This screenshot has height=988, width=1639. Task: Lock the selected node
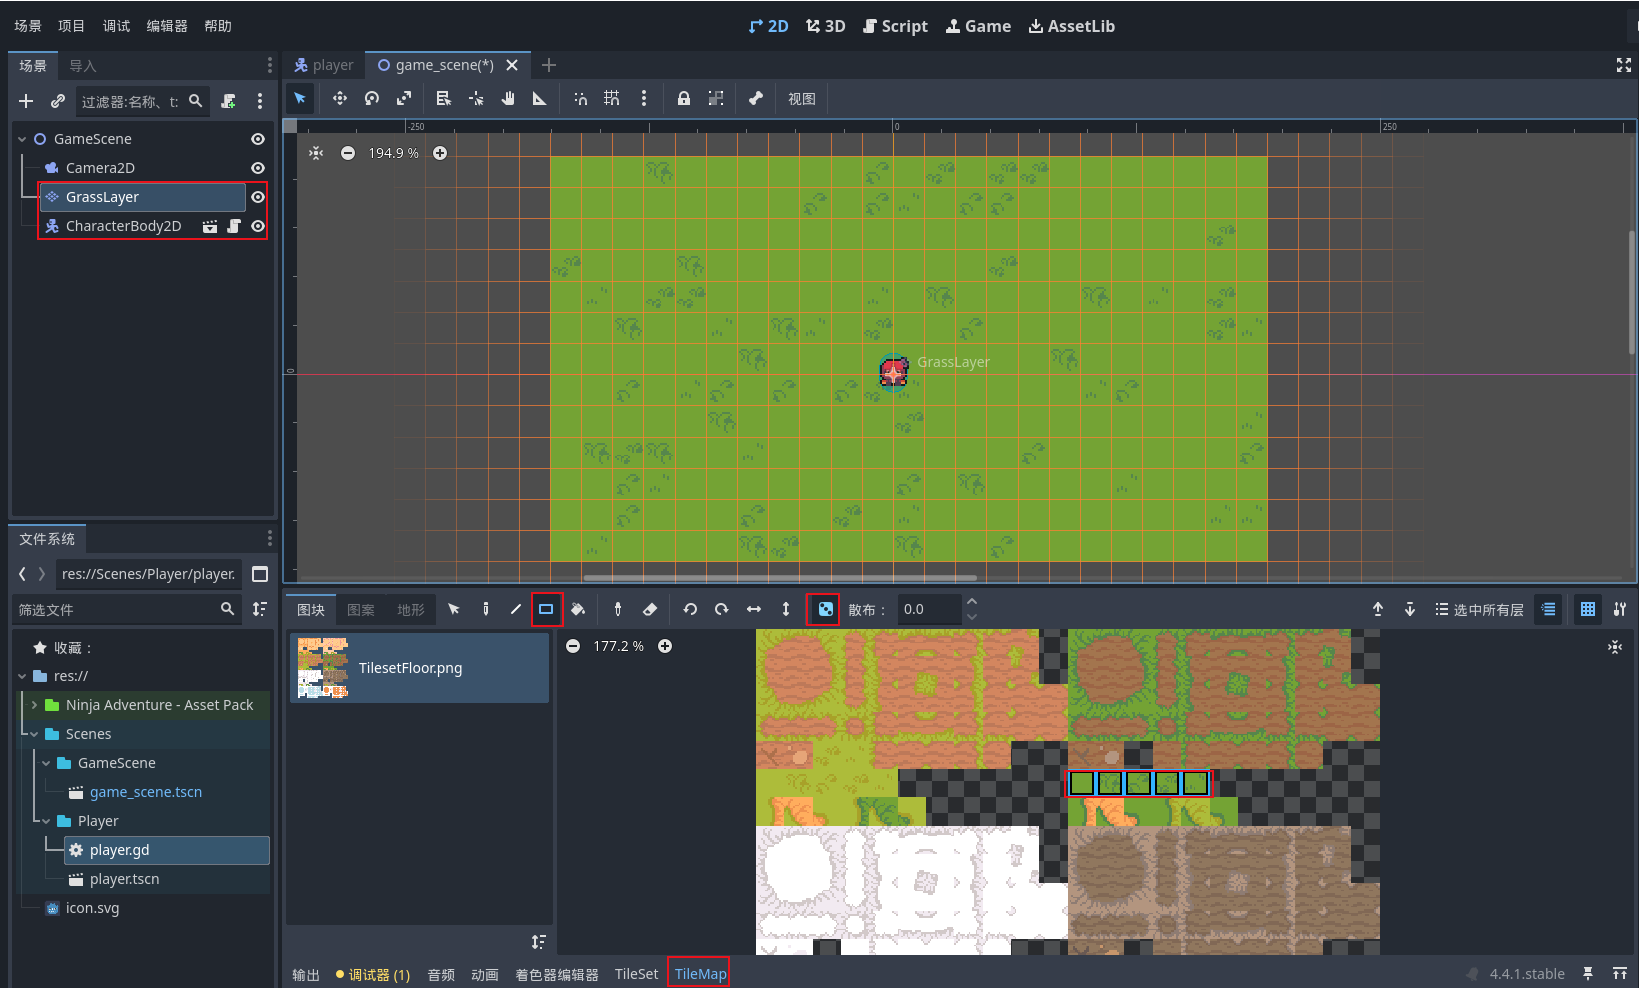coord(684,98)
